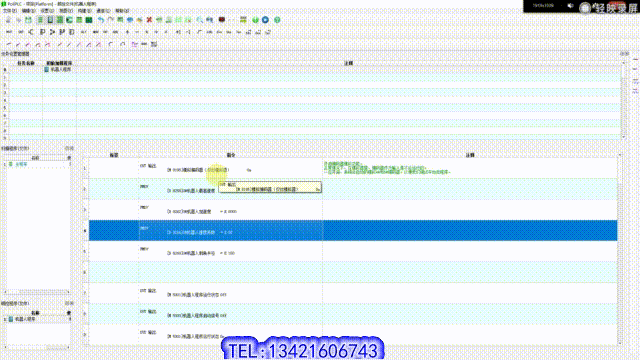
Task: Select 机器人程序 in bottom-left program list
Action: point(25,319)
